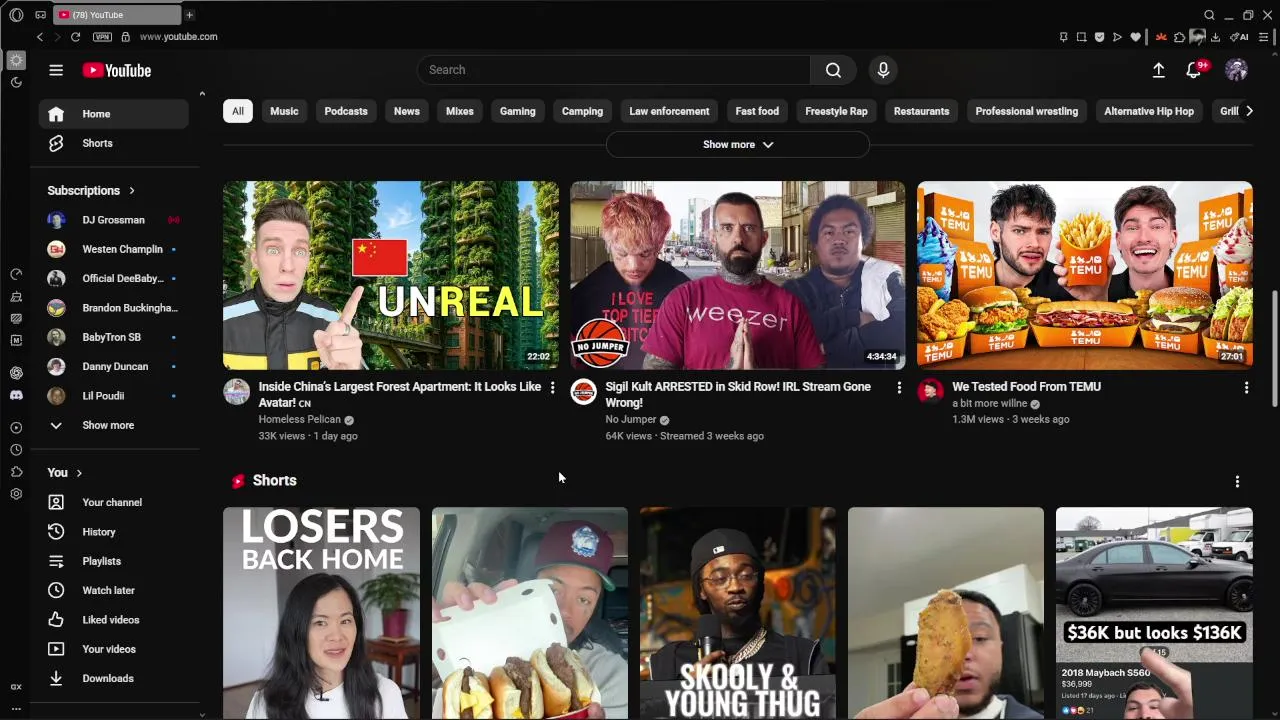Go back to the previous page
Image resolution: width=1280 pixels, height=720 pixels.
click(40, 37)
